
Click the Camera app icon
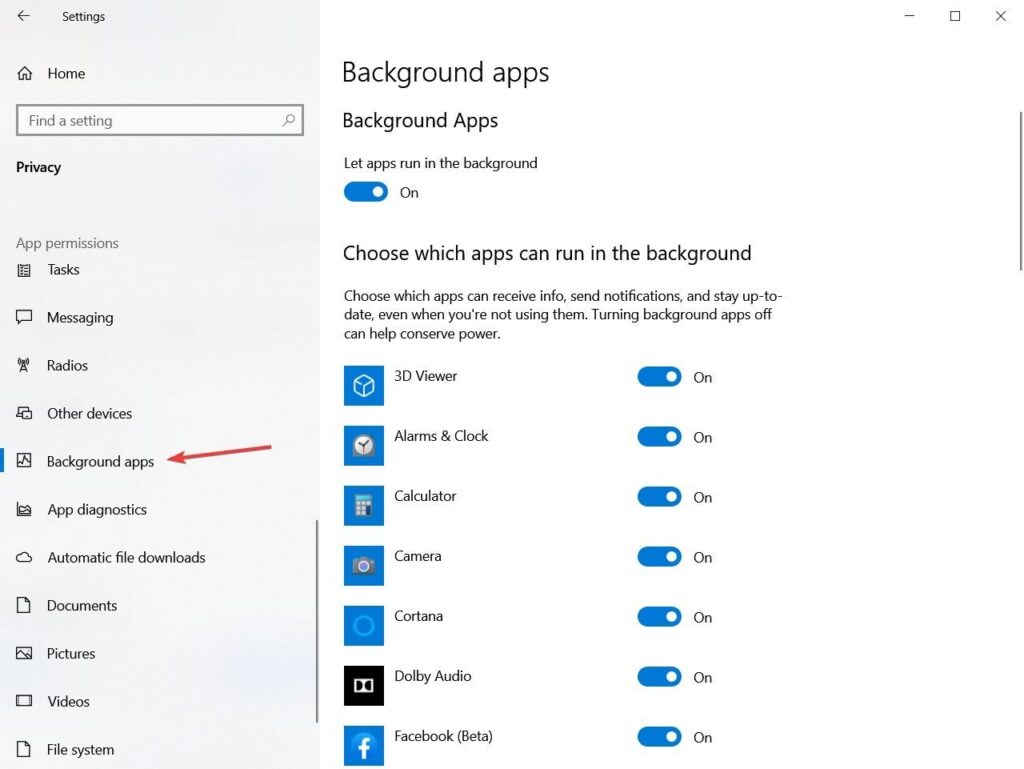pyautogui.click(x=364, y=565)
